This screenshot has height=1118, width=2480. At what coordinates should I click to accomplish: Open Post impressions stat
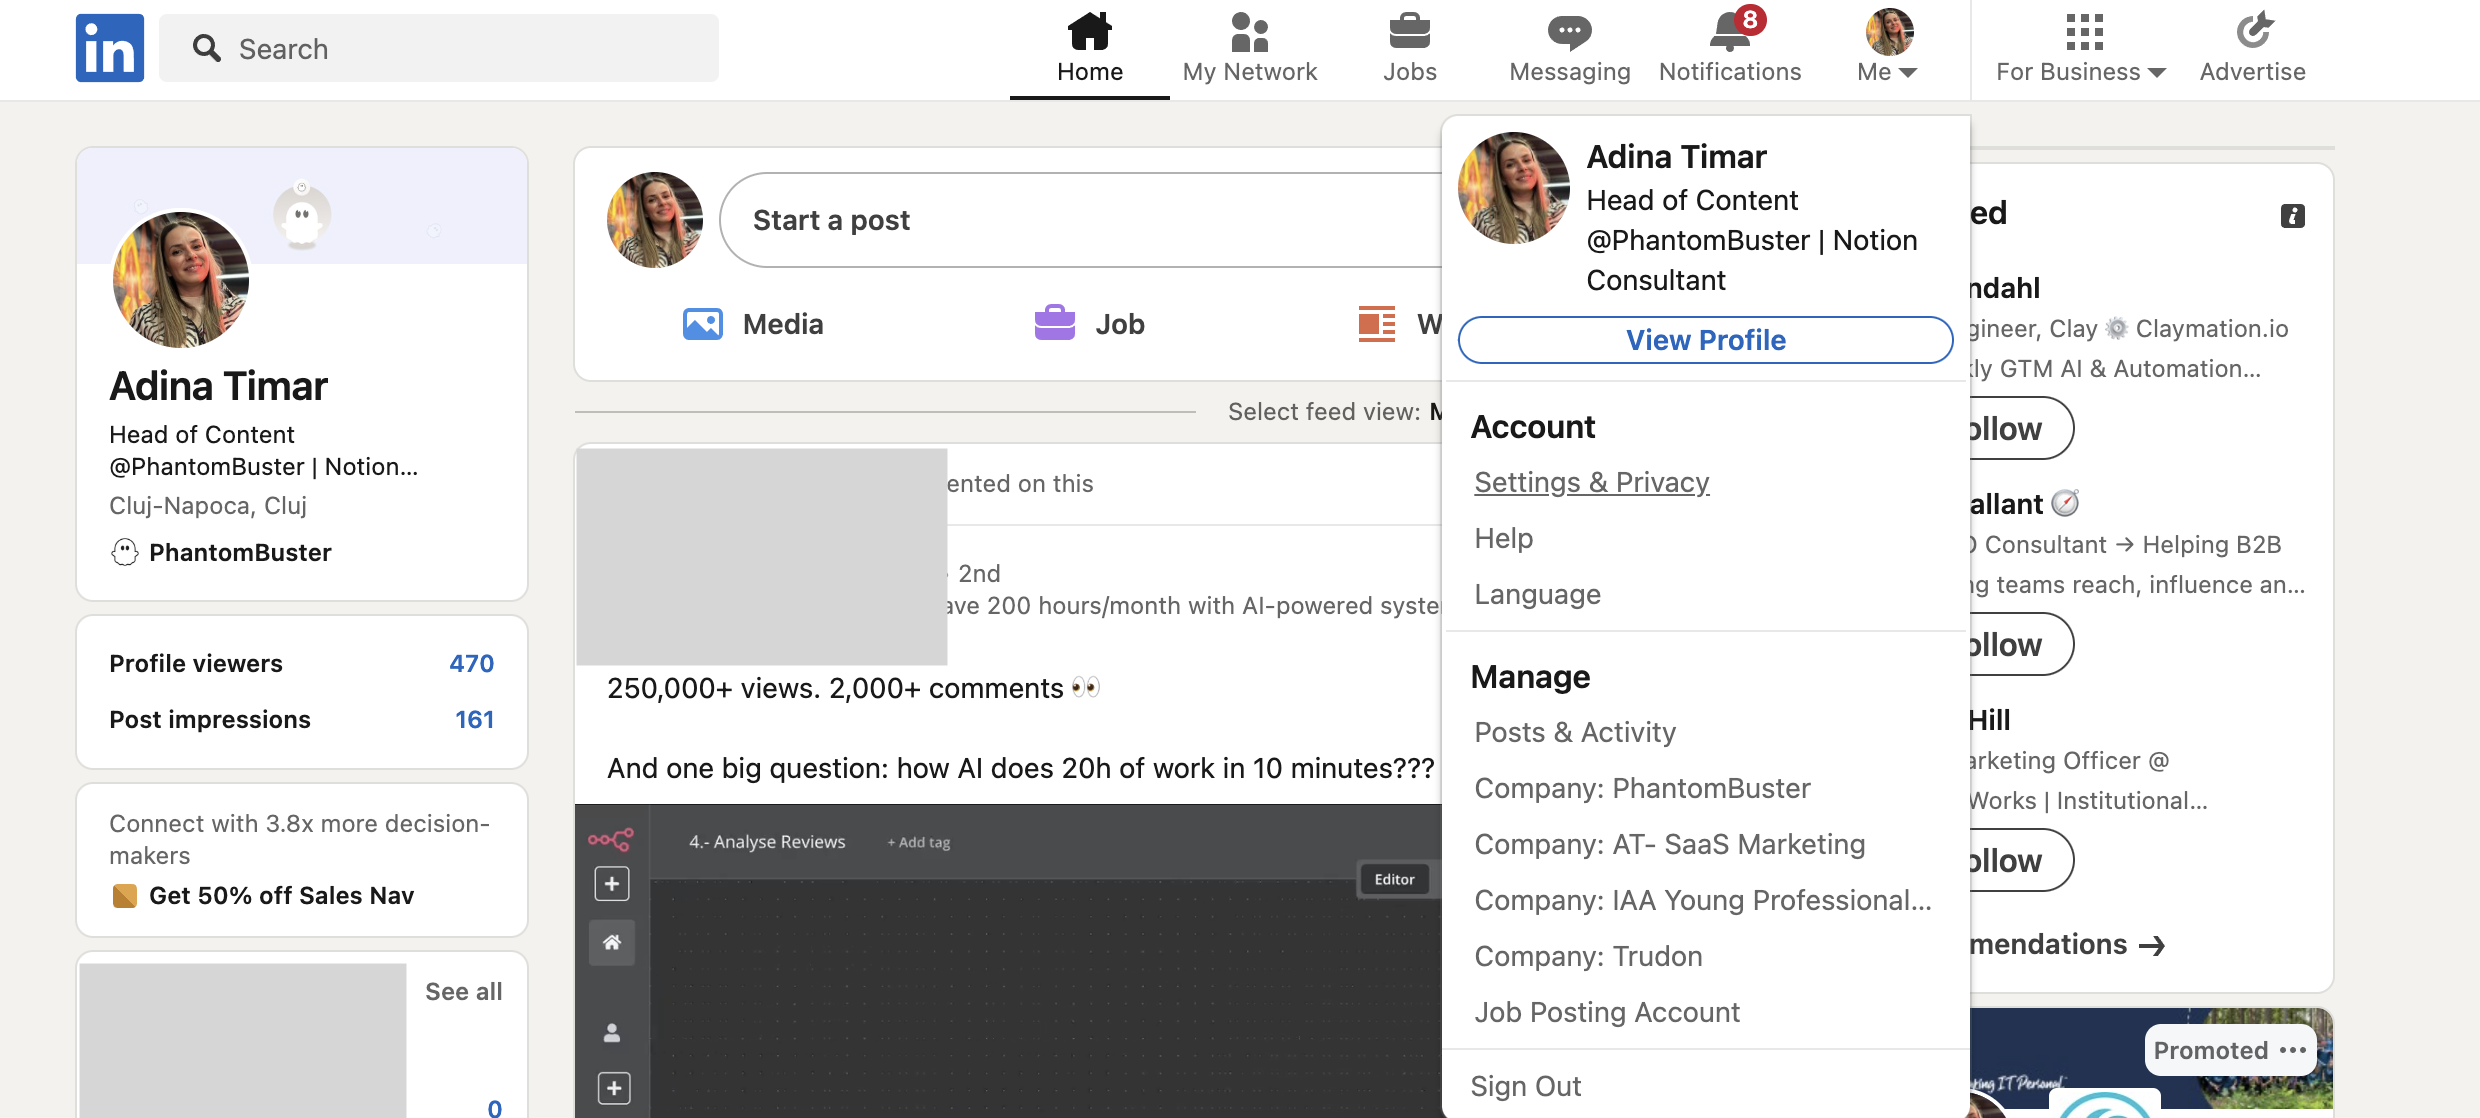click(302, 720)
